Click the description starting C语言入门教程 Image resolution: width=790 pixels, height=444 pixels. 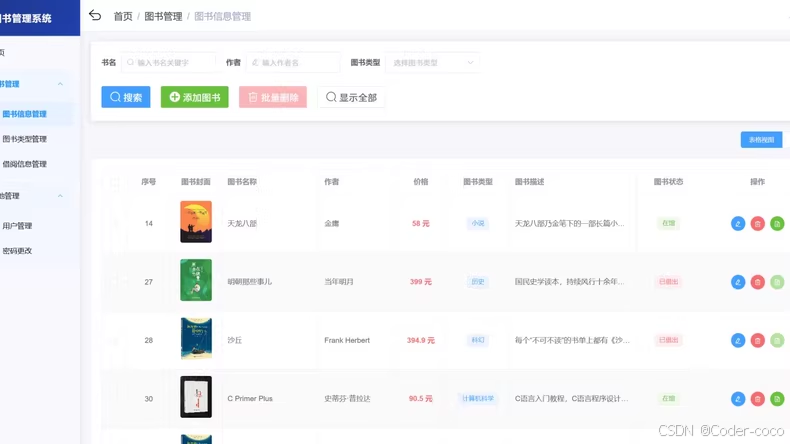pos(571,398)
